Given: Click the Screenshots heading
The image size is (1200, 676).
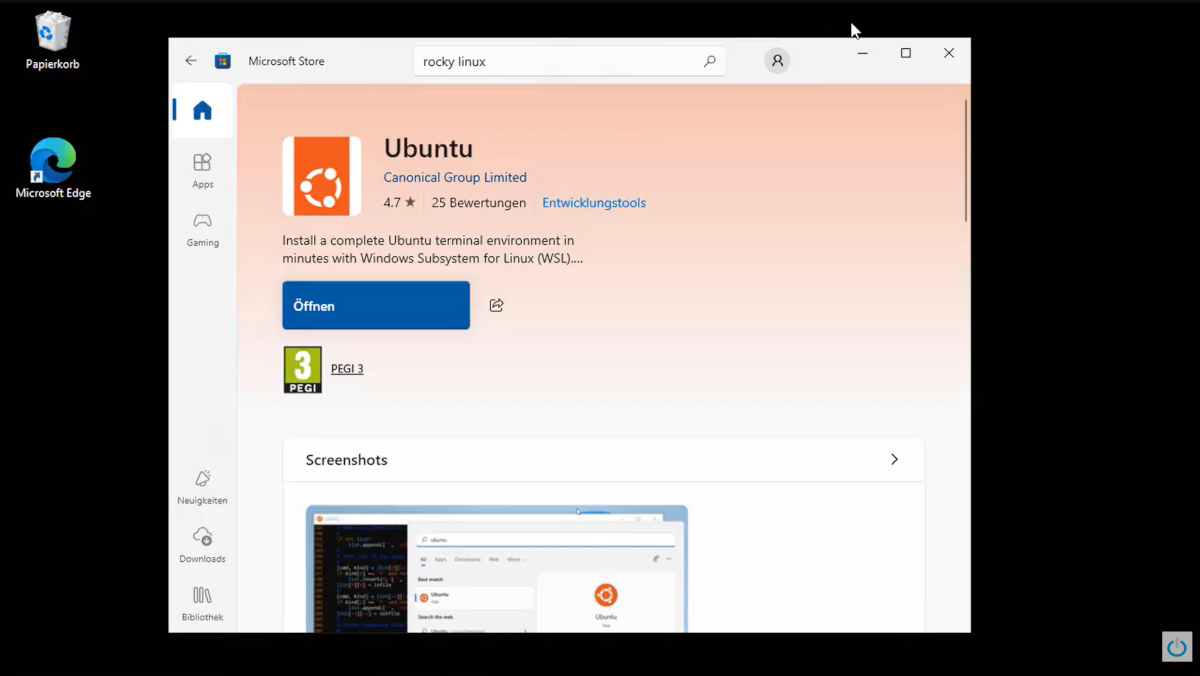Looking at the screenshot, I should point(346,460).
